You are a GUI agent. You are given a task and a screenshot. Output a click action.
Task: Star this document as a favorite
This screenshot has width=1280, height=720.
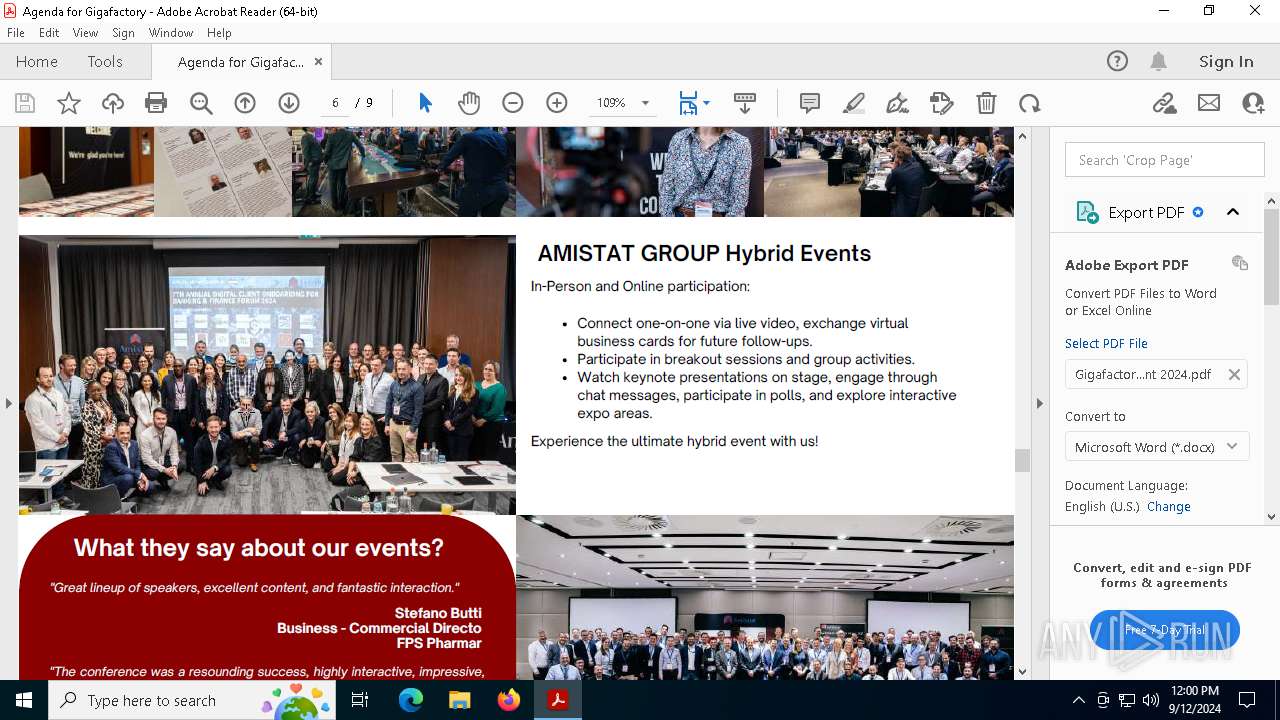point(69,103)
